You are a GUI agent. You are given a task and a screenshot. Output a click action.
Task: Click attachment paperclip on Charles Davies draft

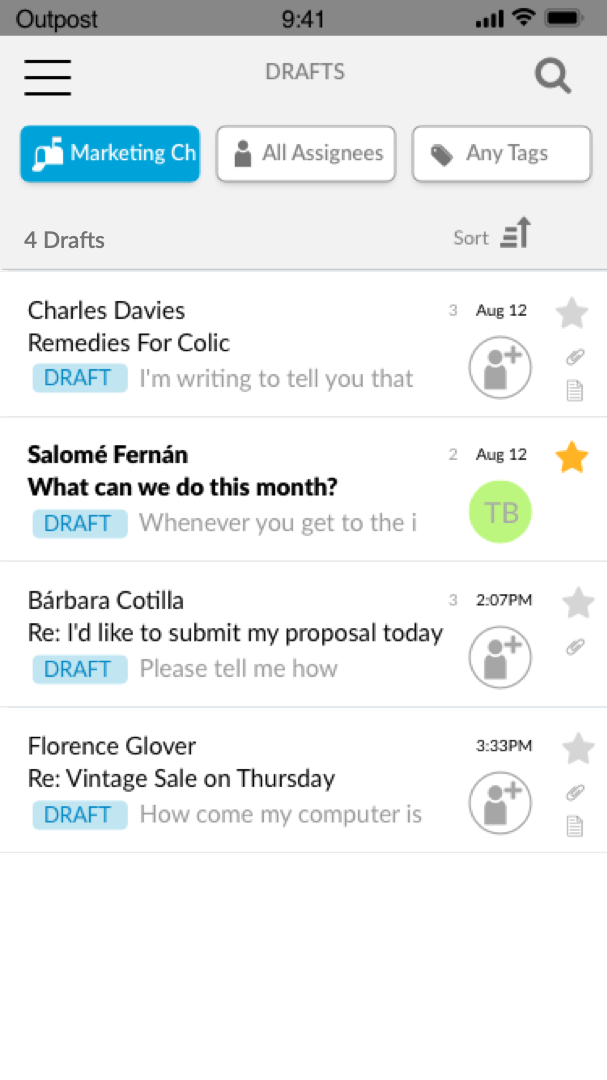pyautogui.click(x=575, y=356)
